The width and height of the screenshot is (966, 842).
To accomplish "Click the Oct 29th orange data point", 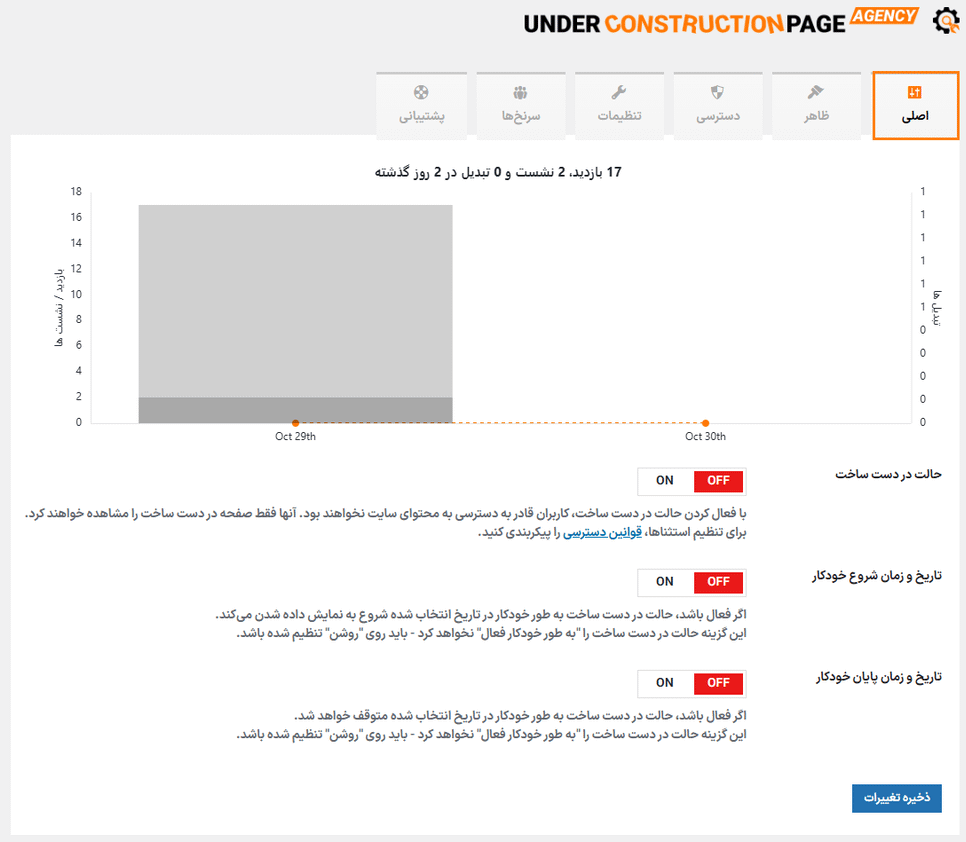I will pyautogui.click(x=295, y=423).
